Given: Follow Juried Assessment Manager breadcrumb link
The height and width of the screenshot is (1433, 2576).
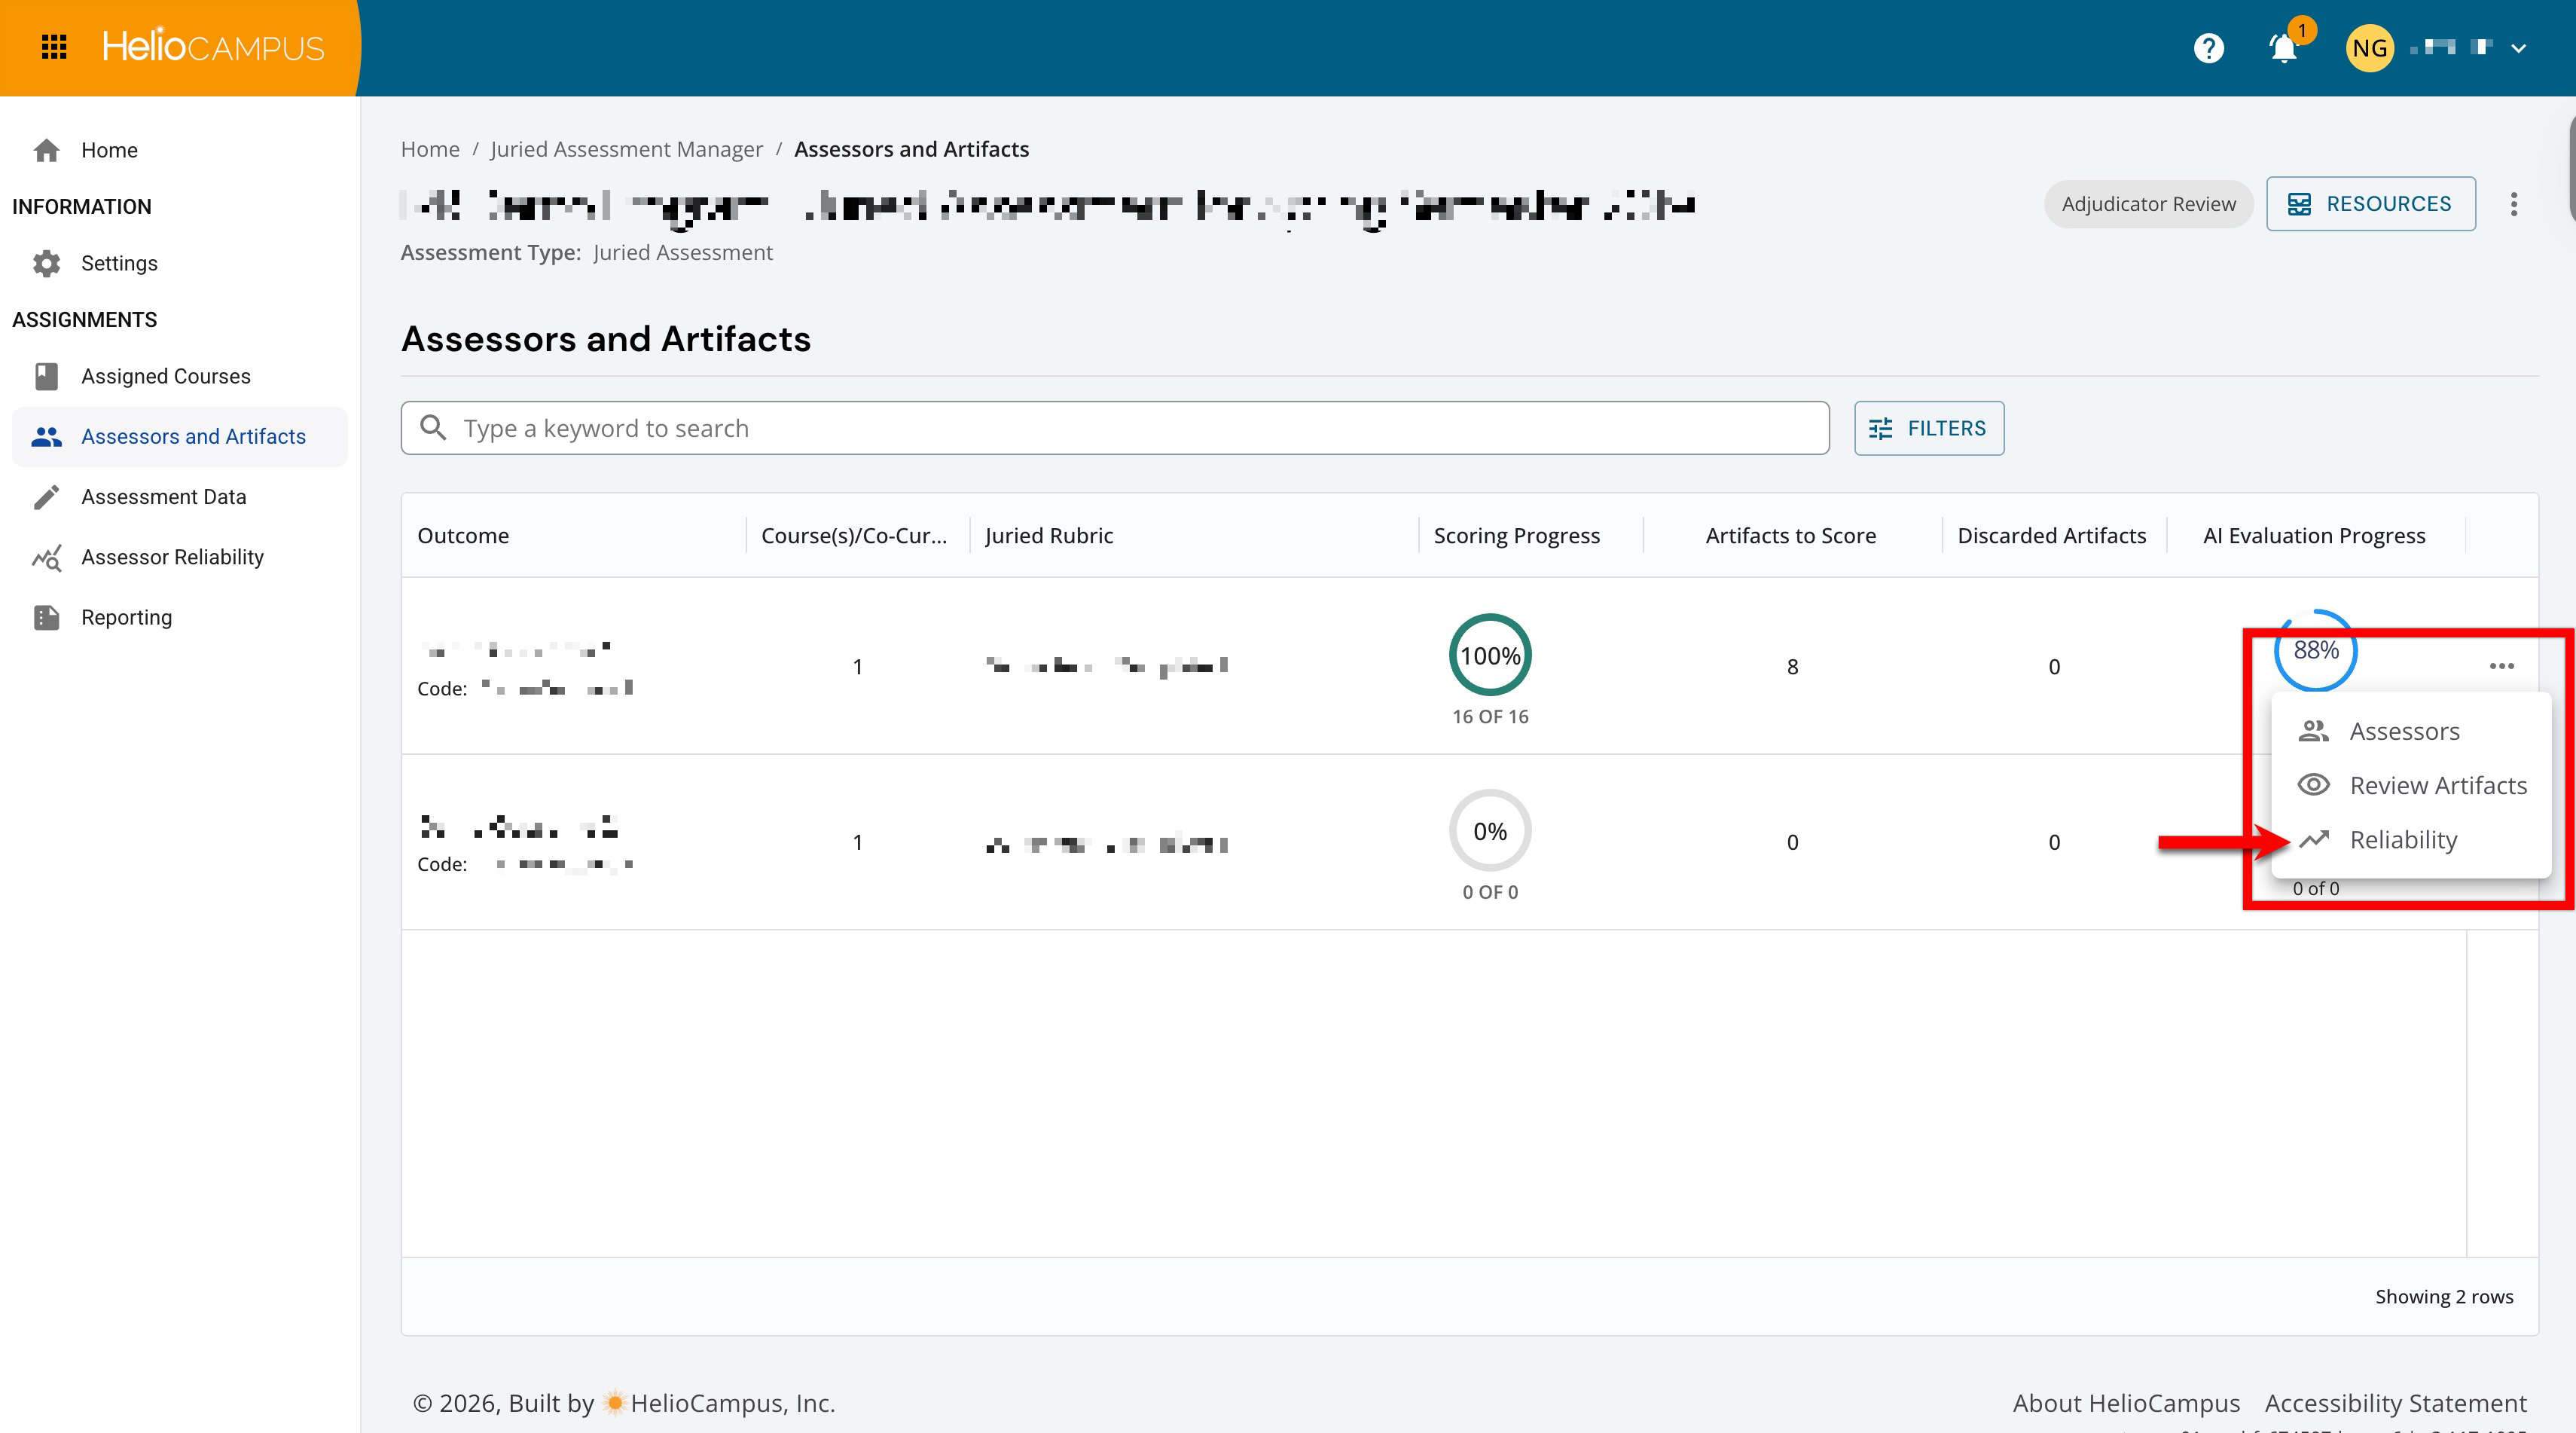Looking at the screenshot, I should click(x=626, y=149).
